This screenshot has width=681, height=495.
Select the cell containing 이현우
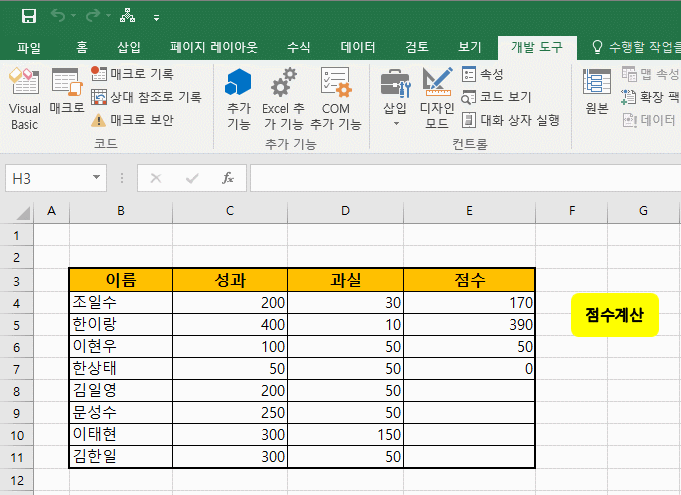pyautogui.click(x=121, y=346)
